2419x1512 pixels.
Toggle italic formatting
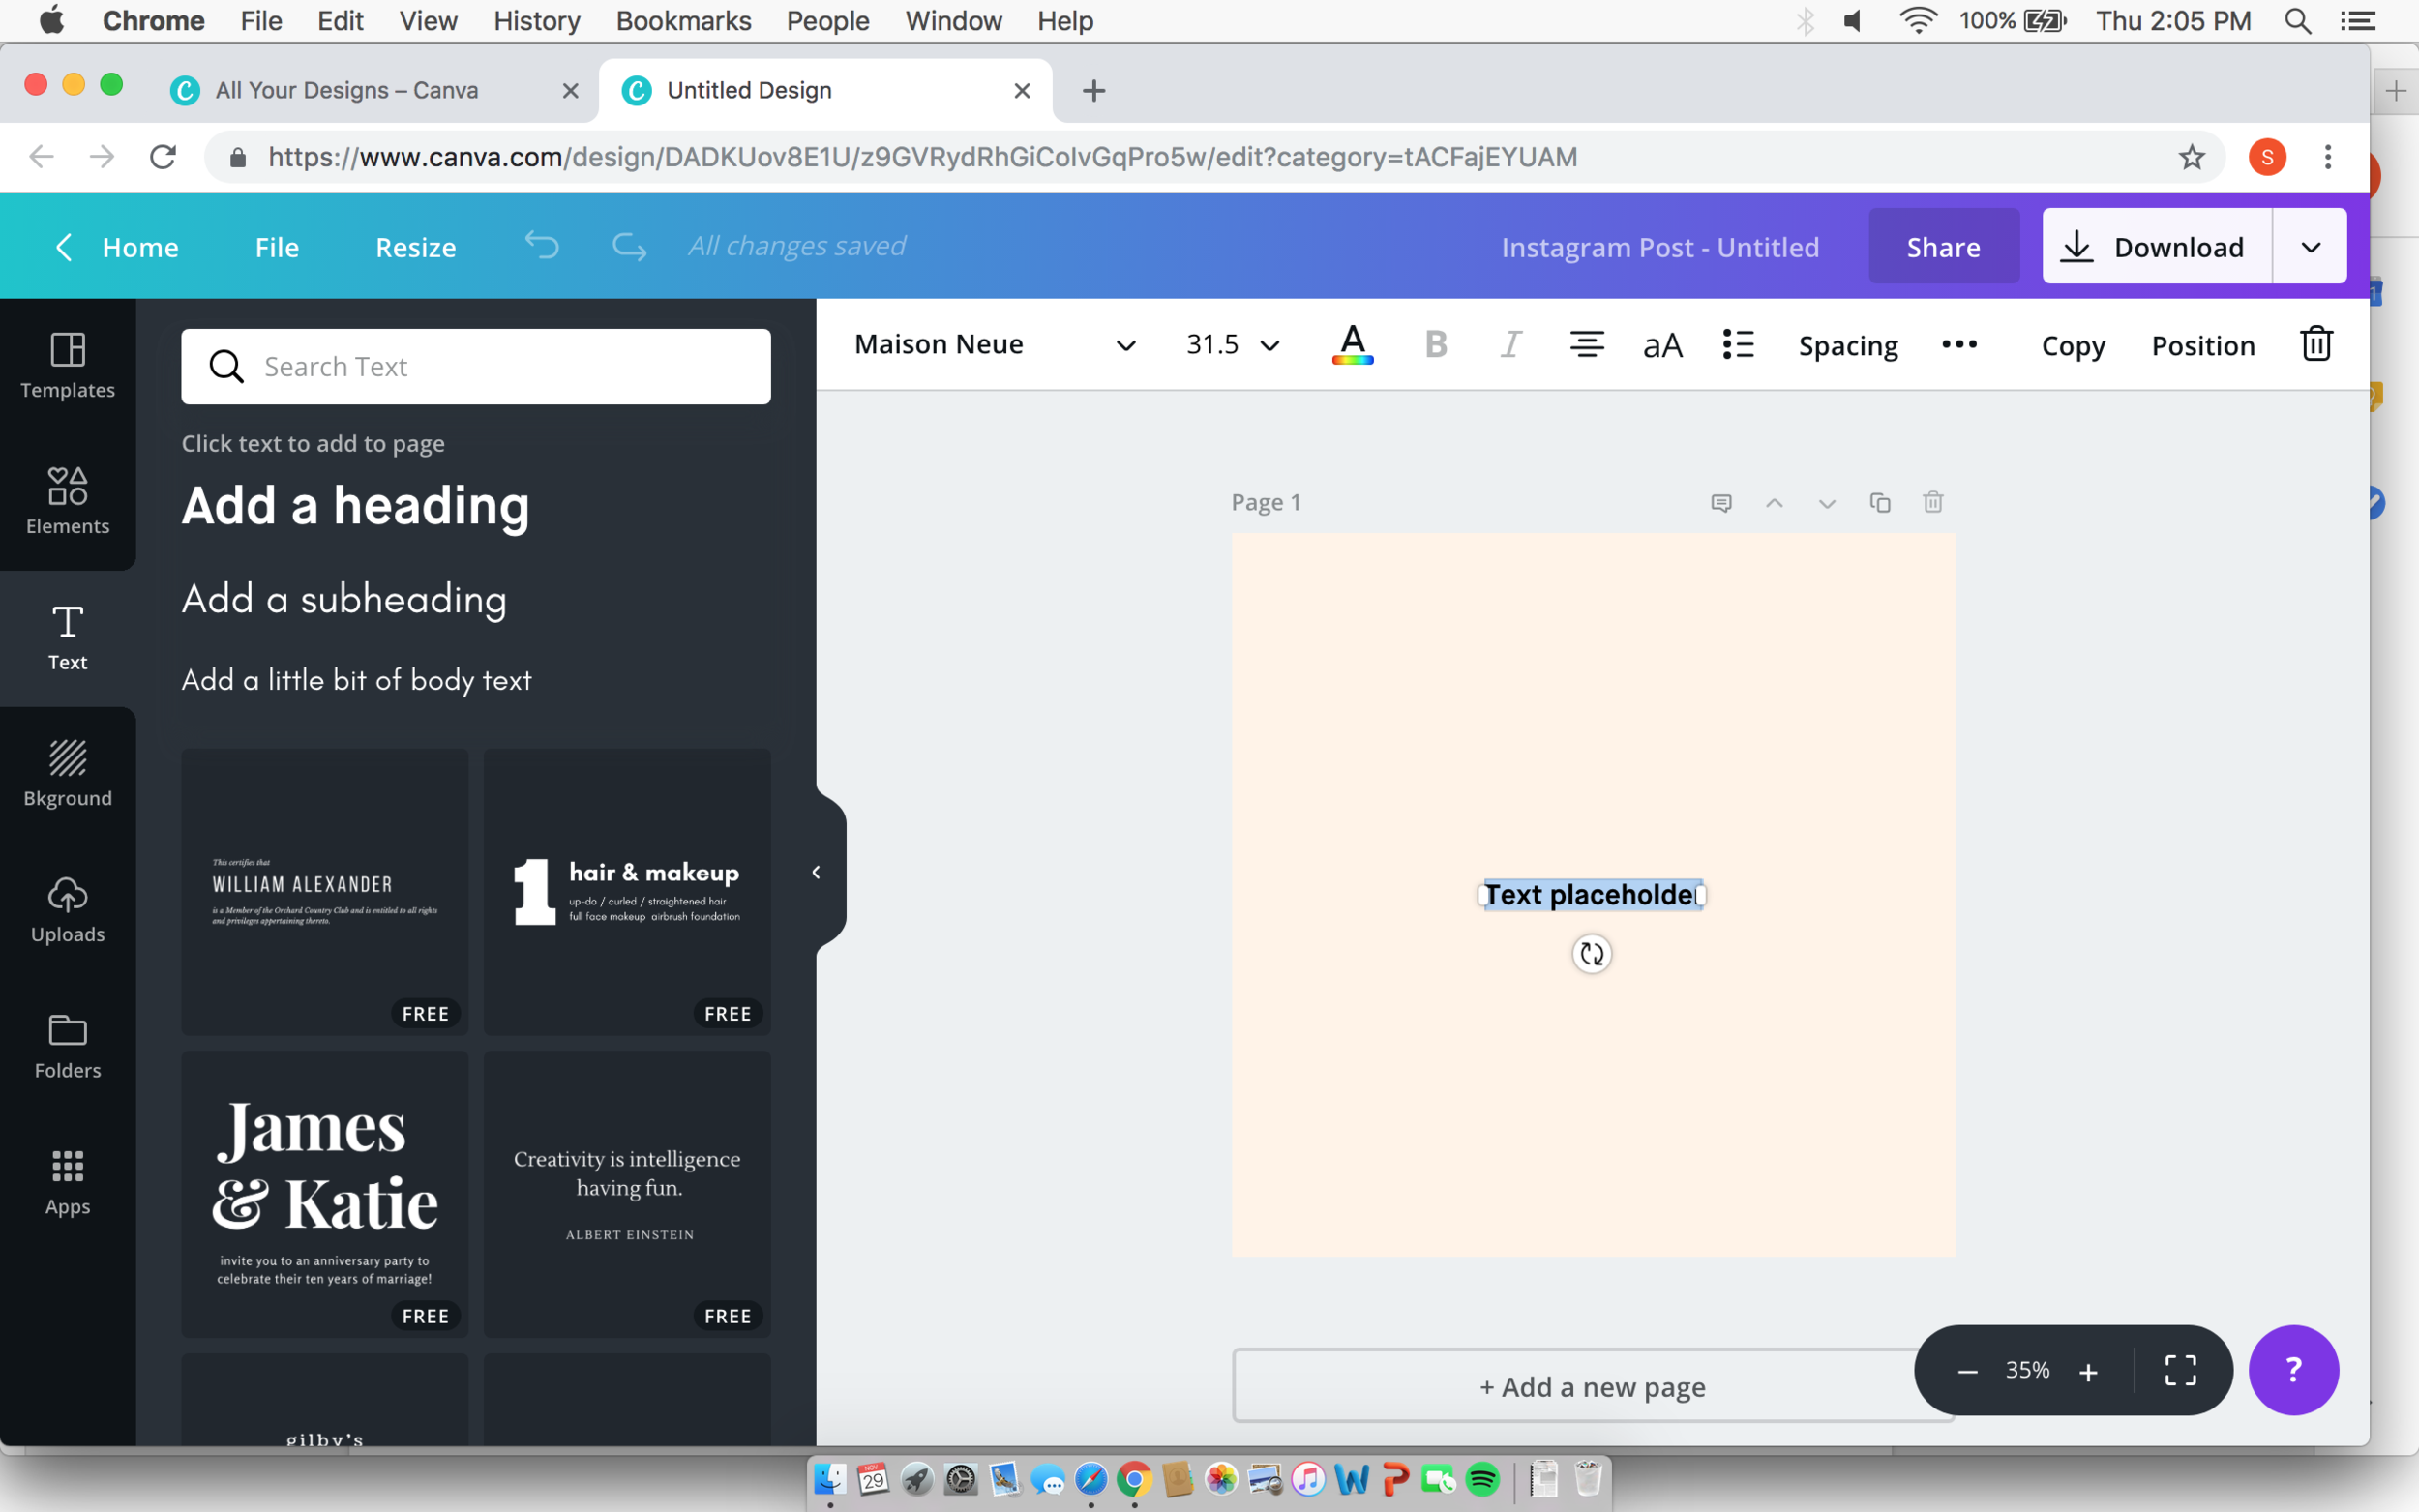tap(1511, 345)
